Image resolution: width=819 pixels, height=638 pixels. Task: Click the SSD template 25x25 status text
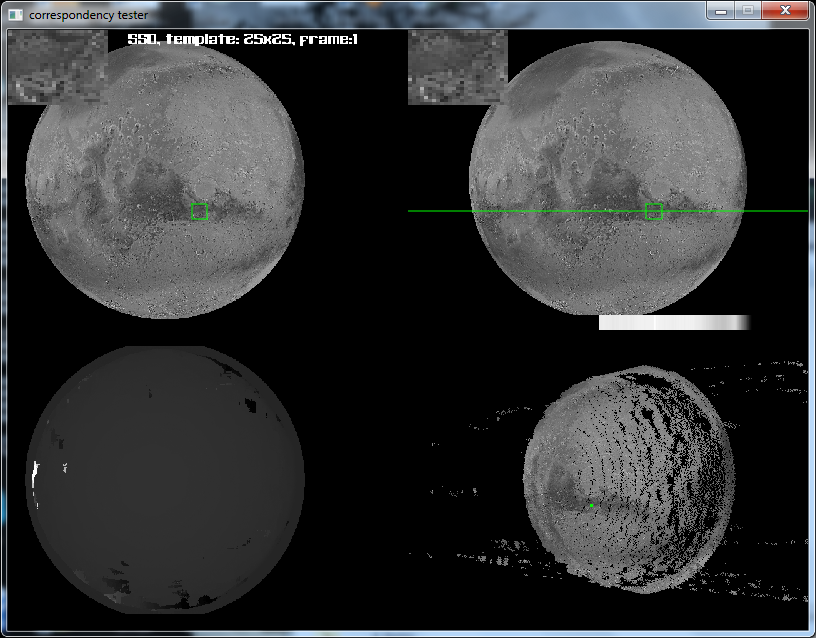(x=243, y=39)
